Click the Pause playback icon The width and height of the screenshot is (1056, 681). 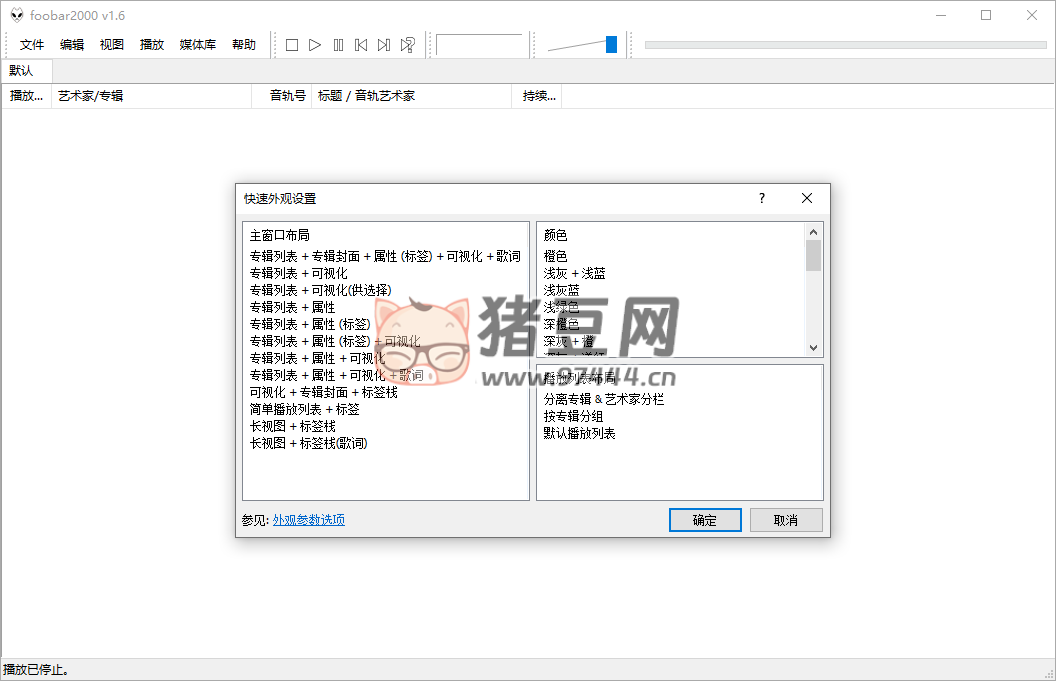coord(339,44)
